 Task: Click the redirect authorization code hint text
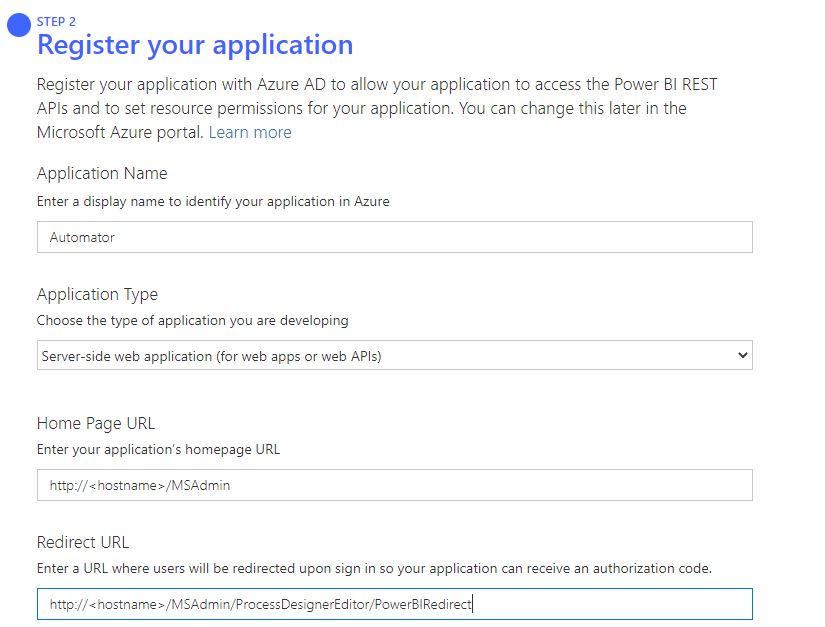coord(374,568)
